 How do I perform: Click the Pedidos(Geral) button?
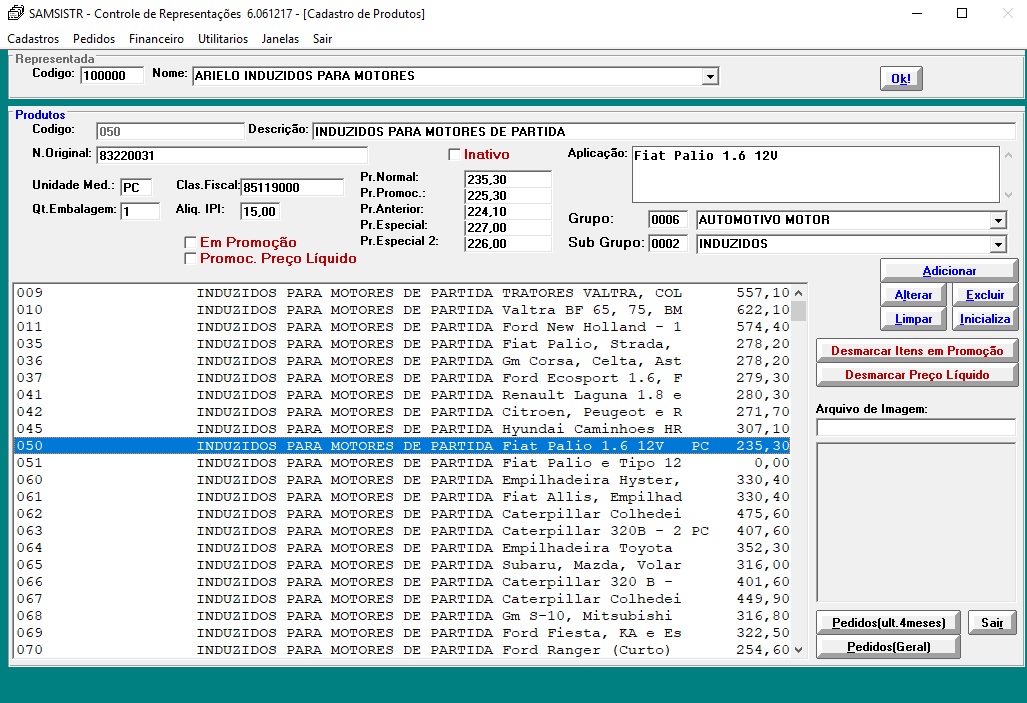click(888, 647)
